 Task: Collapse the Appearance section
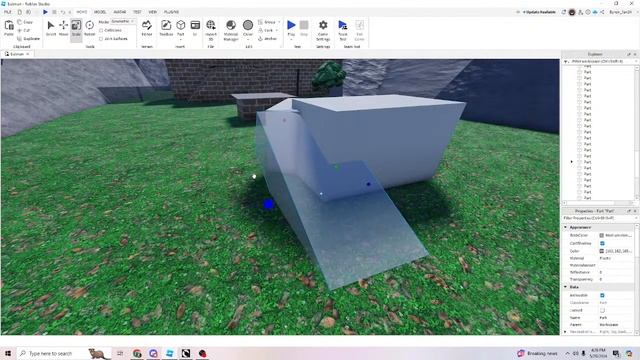point(566,227)
